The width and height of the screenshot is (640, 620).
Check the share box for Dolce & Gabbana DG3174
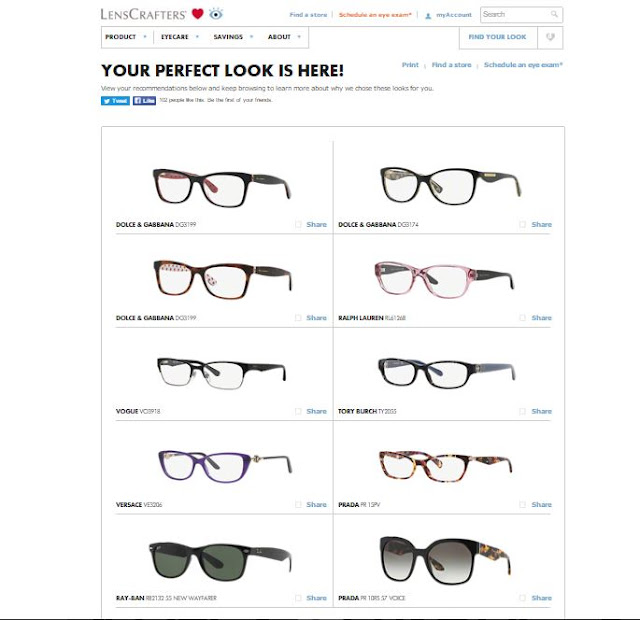pos(522,224)
